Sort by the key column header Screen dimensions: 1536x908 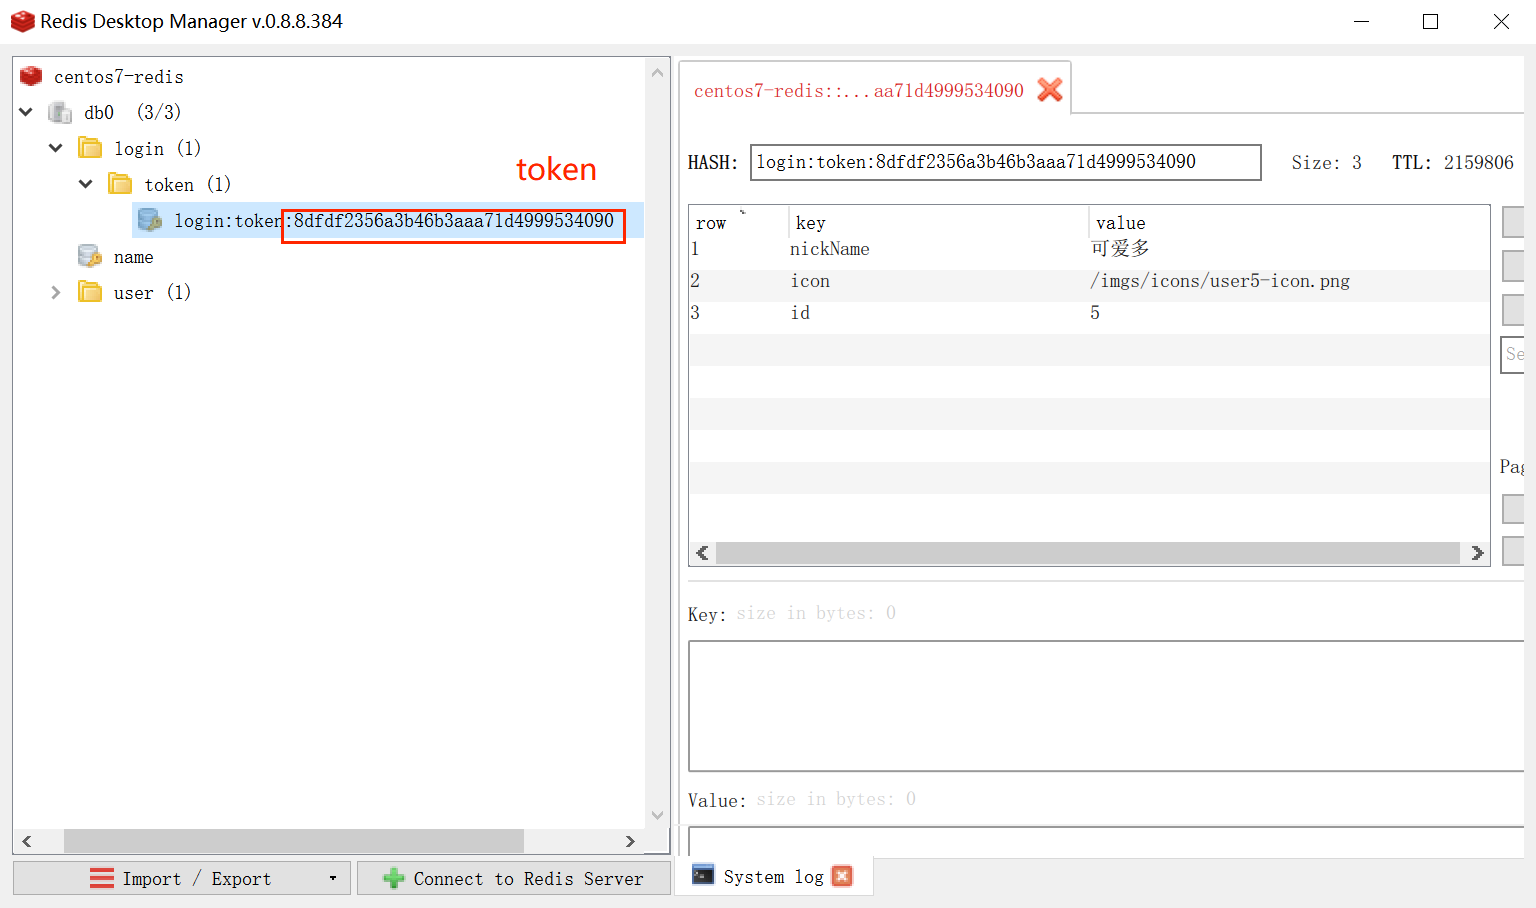(938, 222)
